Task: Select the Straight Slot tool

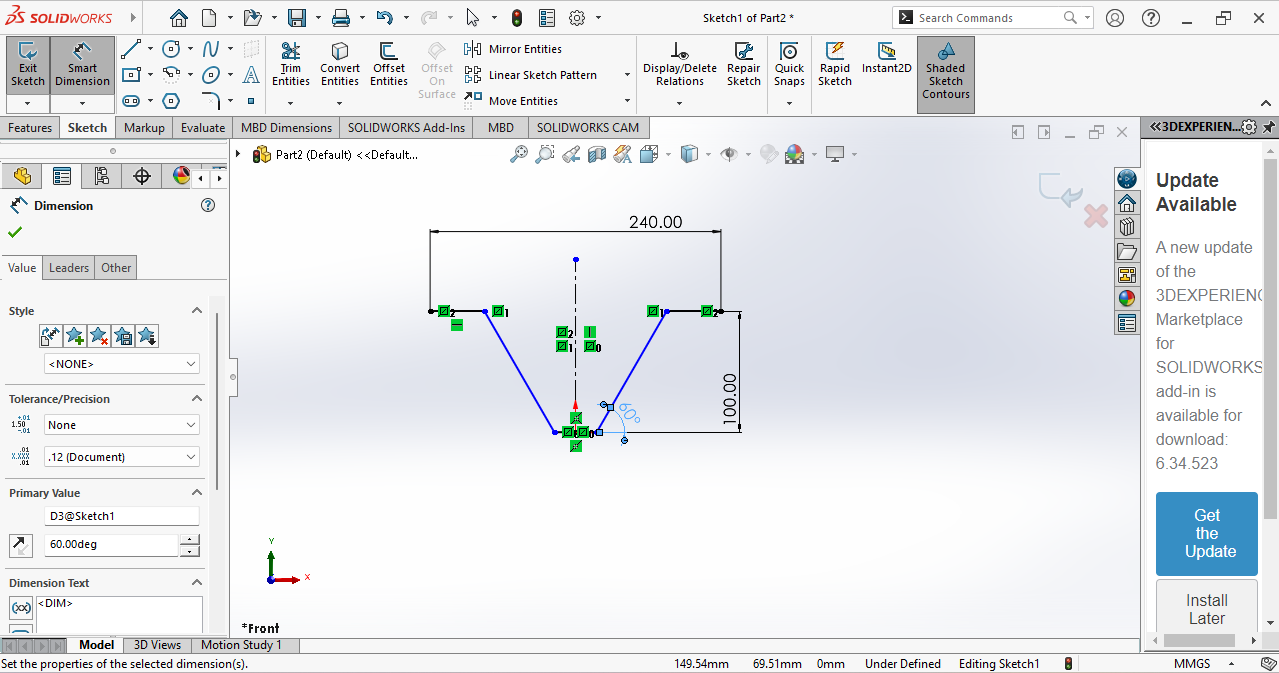Action: click(130, 101)
